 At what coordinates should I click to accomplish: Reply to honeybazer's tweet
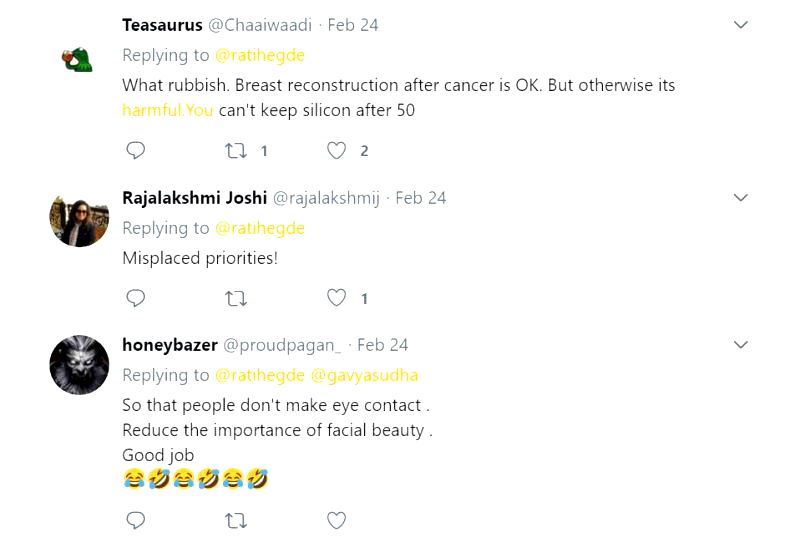tap(136, 520)
